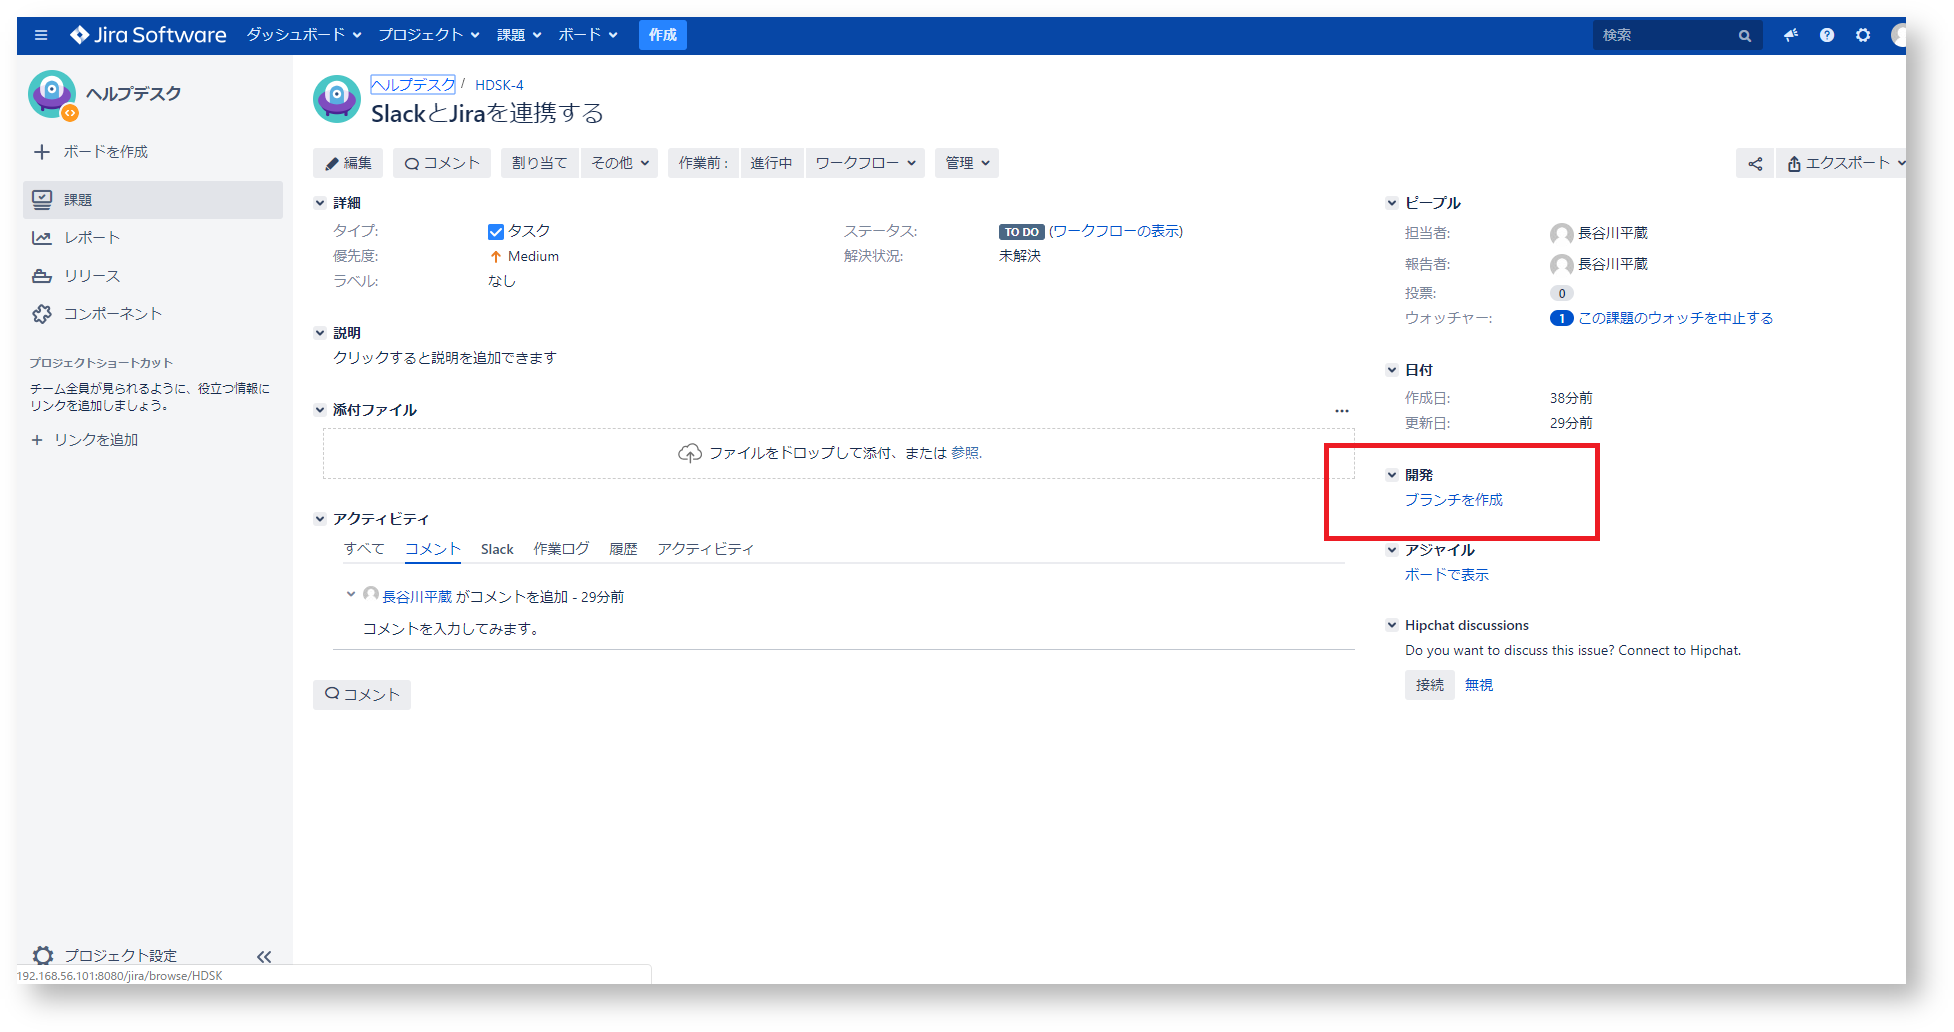
Task: Click the Hipchat 無視 link
Action: click(x=1479, y=685)
